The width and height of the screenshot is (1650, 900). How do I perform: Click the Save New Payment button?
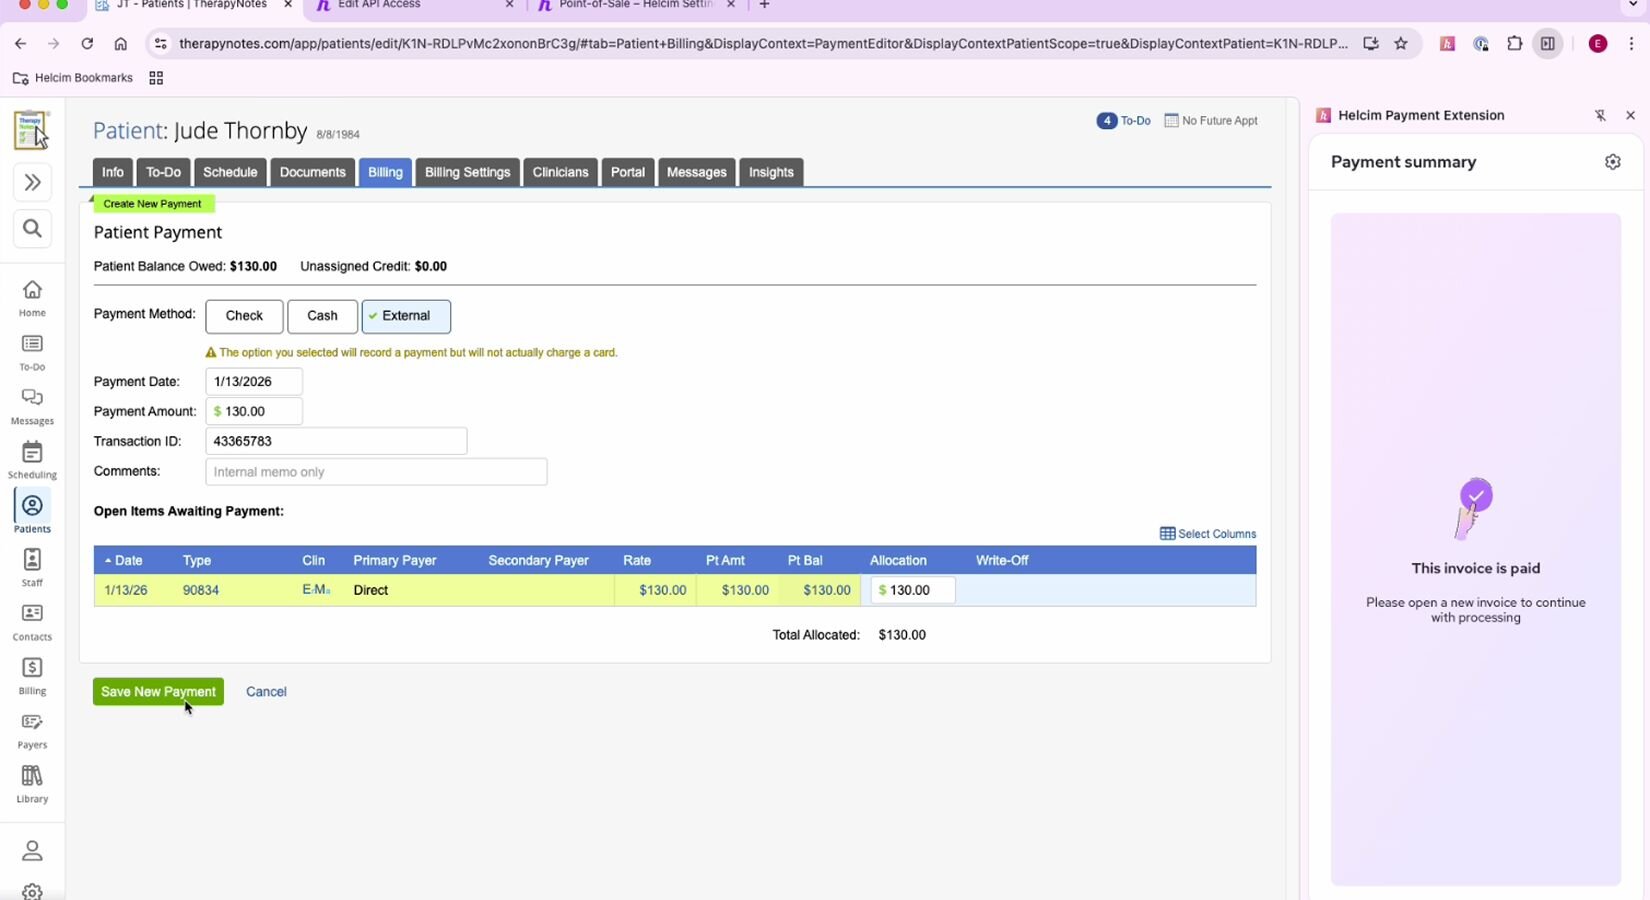pos(158,692)
